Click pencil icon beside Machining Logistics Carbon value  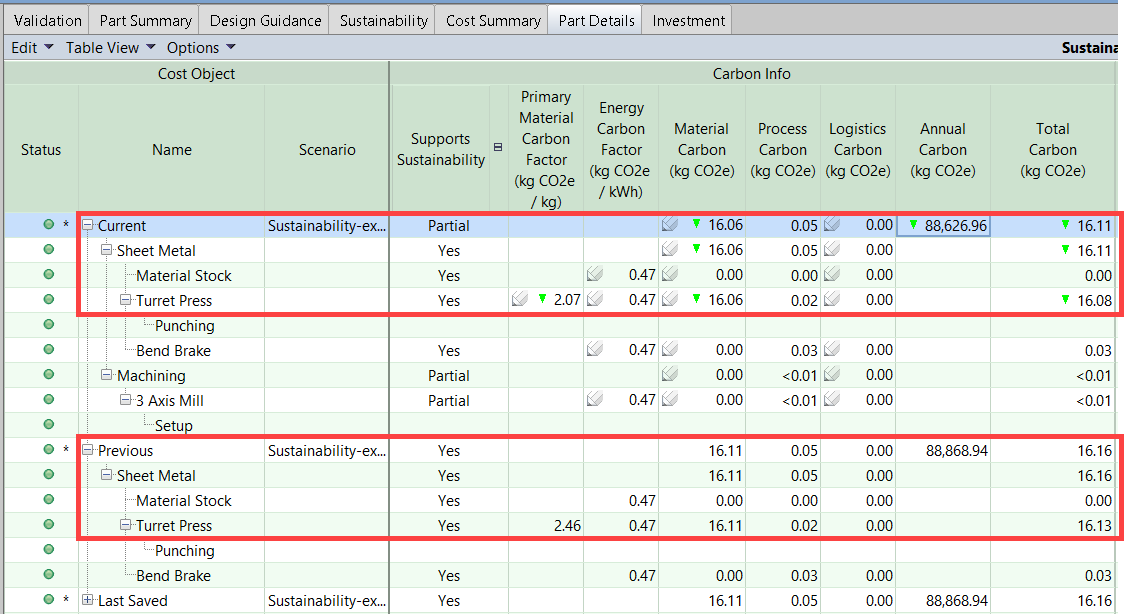[x=832, y=374]
